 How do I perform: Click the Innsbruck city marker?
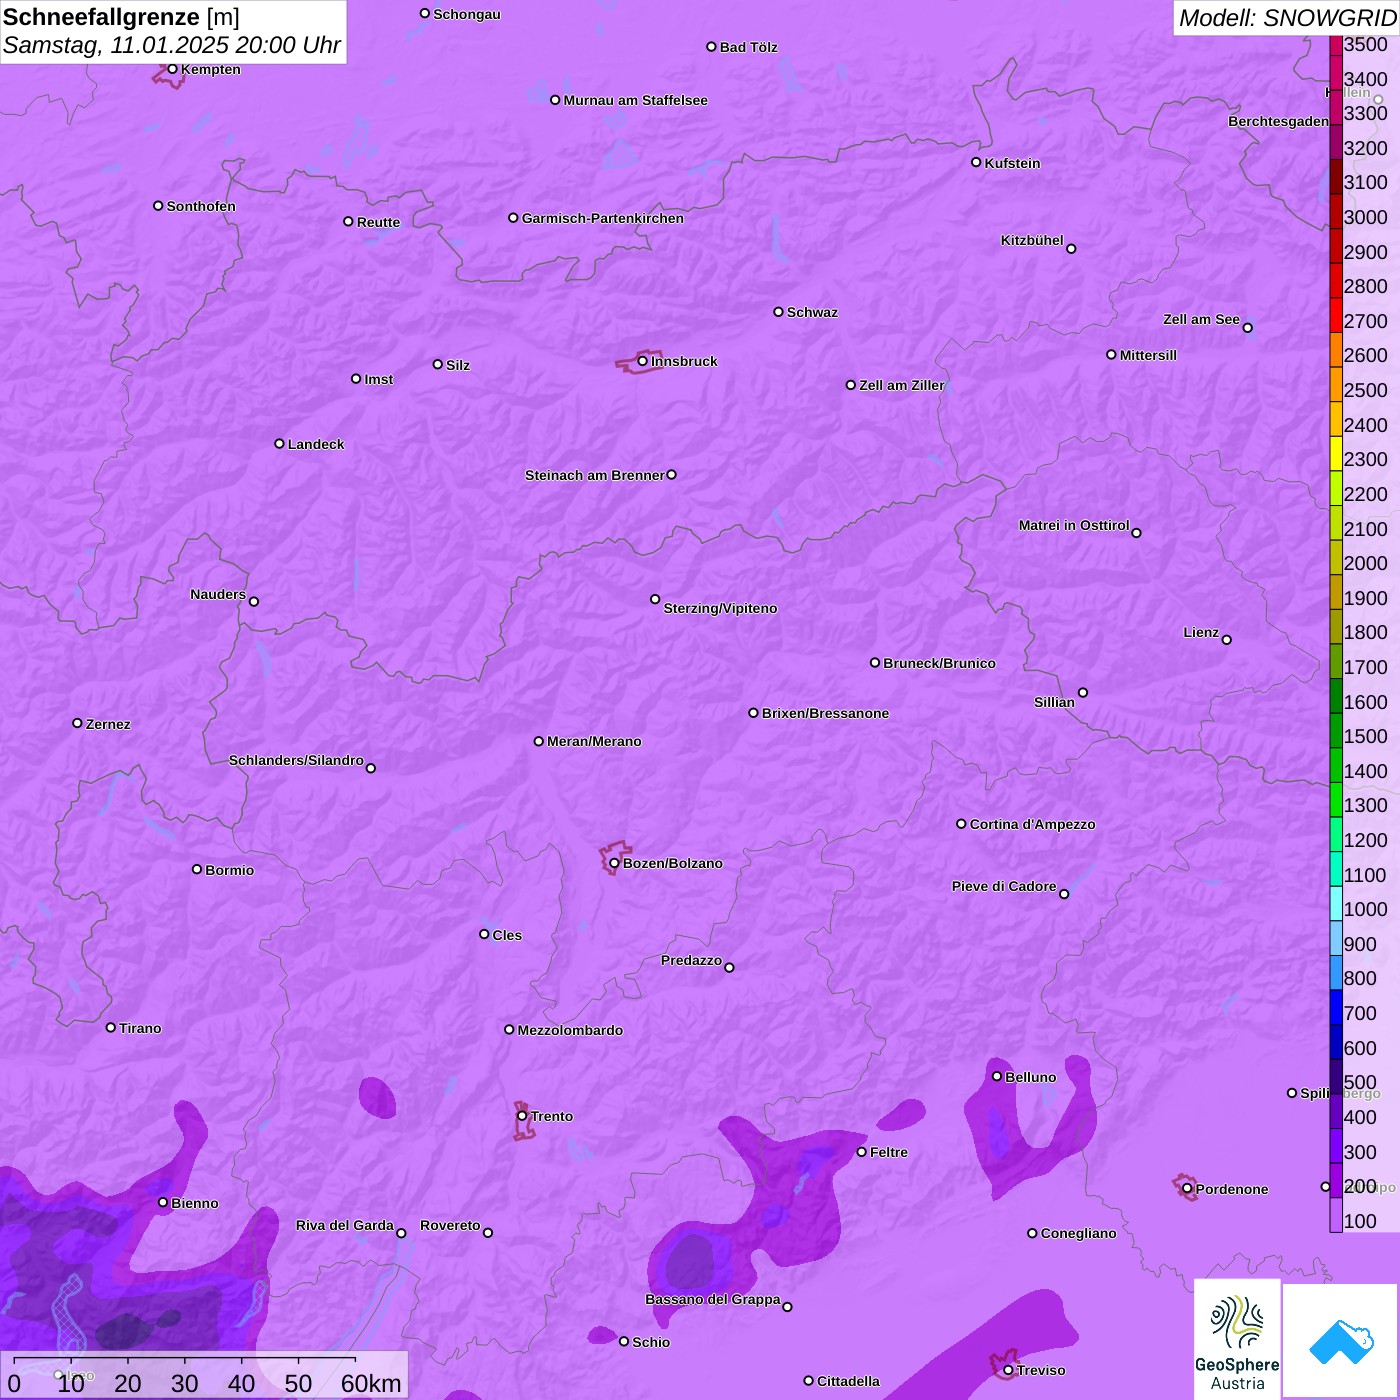point(642,361)
